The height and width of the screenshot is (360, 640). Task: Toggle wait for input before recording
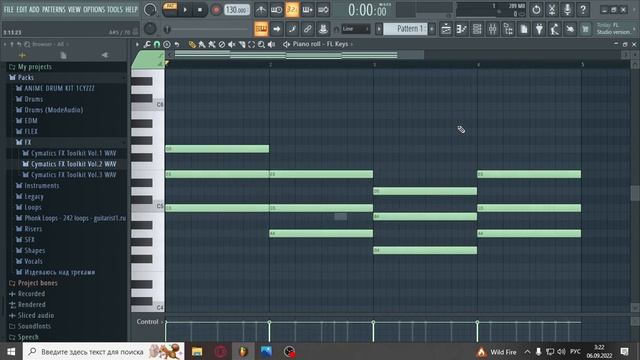[276, 9]
